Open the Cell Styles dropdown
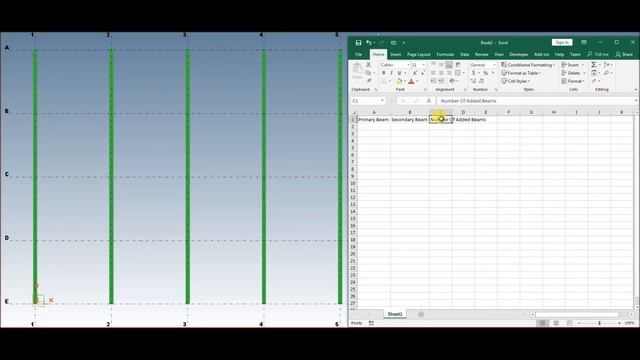640x360 pixels. [x=516, y=81]
